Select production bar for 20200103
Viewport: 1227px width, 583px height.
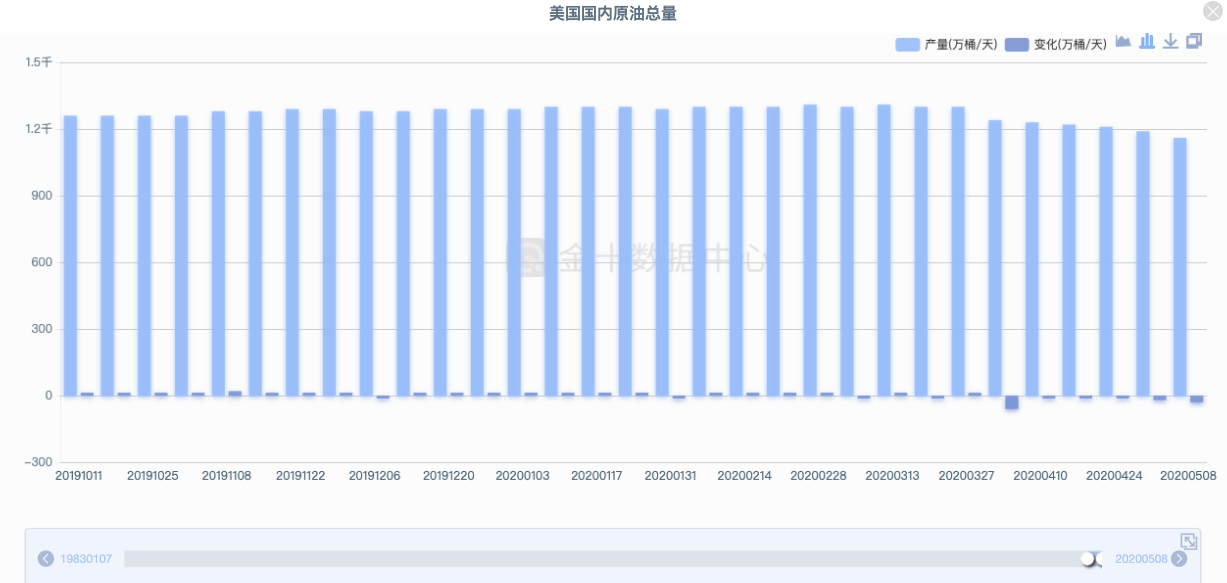pyautogui.click(x=514, y=253)
